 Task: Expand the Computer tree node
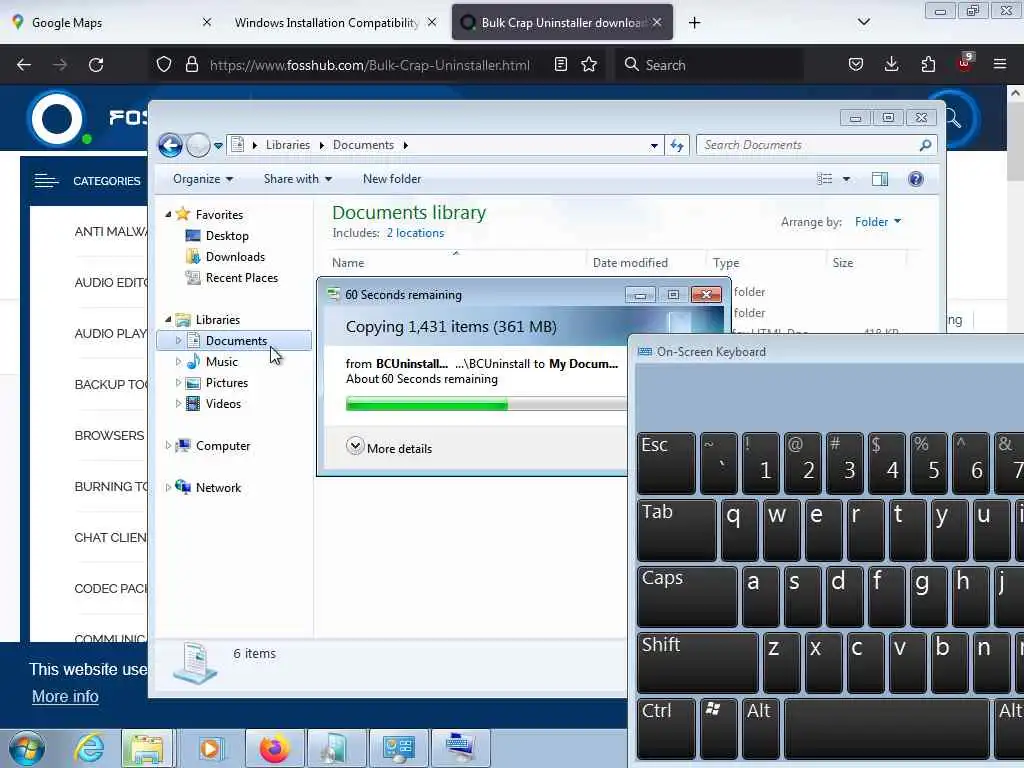click(168, 445)
